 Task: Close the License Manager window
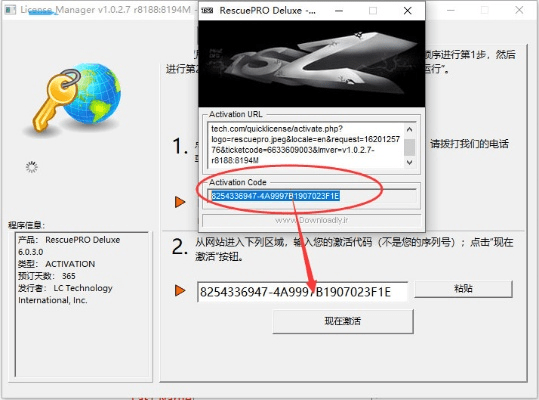[x=519, y=10]
